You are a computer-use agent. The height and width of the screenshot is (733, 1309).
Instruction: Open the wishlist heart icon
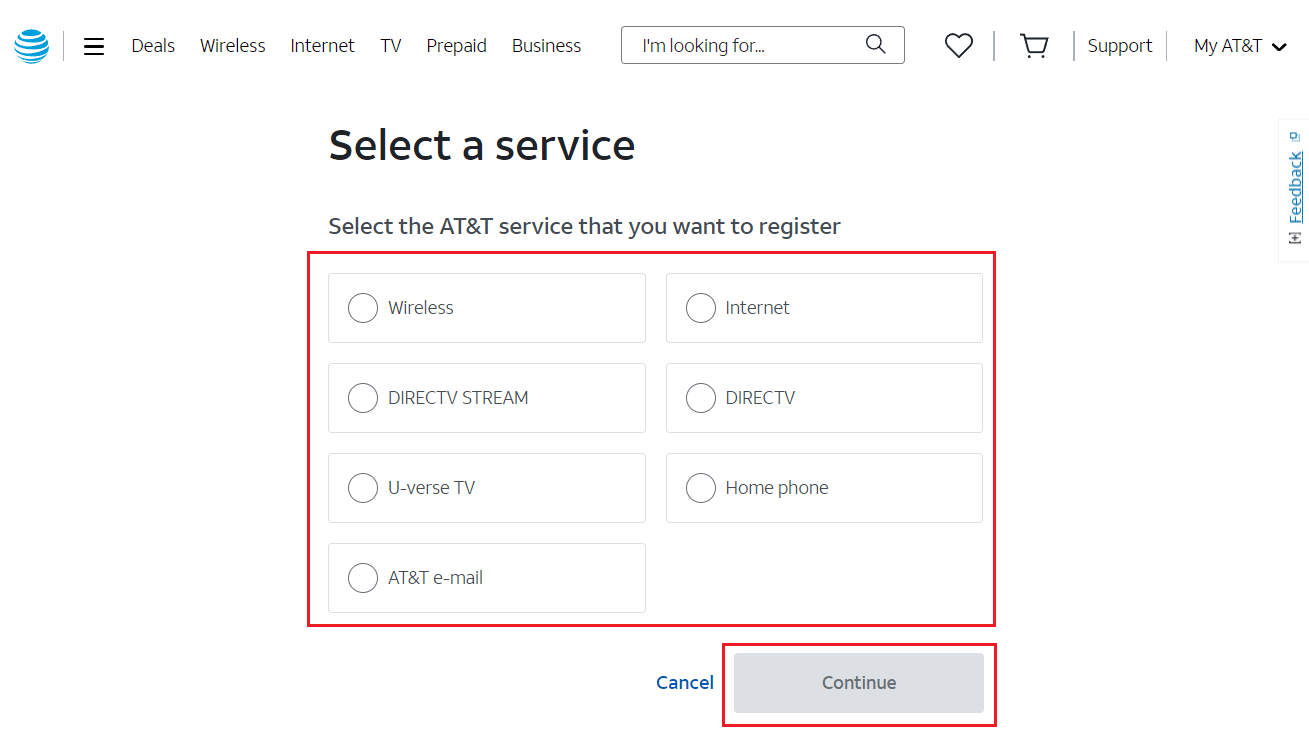click(x=958, y=45)
